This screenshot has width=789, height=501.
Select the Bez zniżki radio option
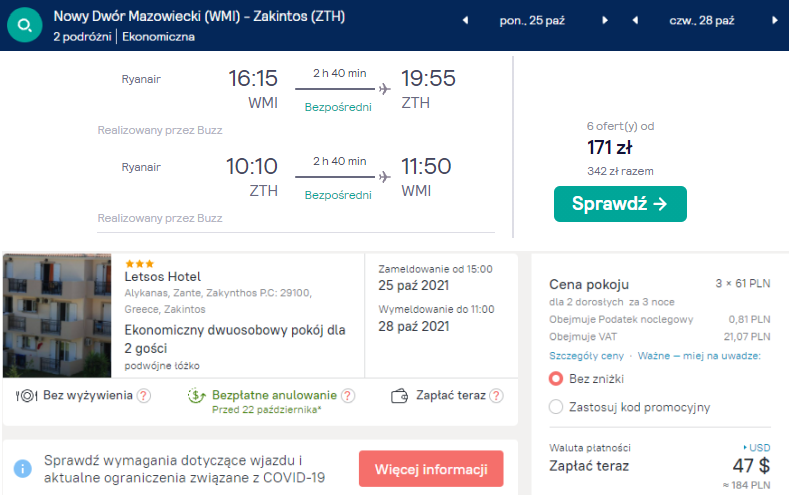coord(557,379)
